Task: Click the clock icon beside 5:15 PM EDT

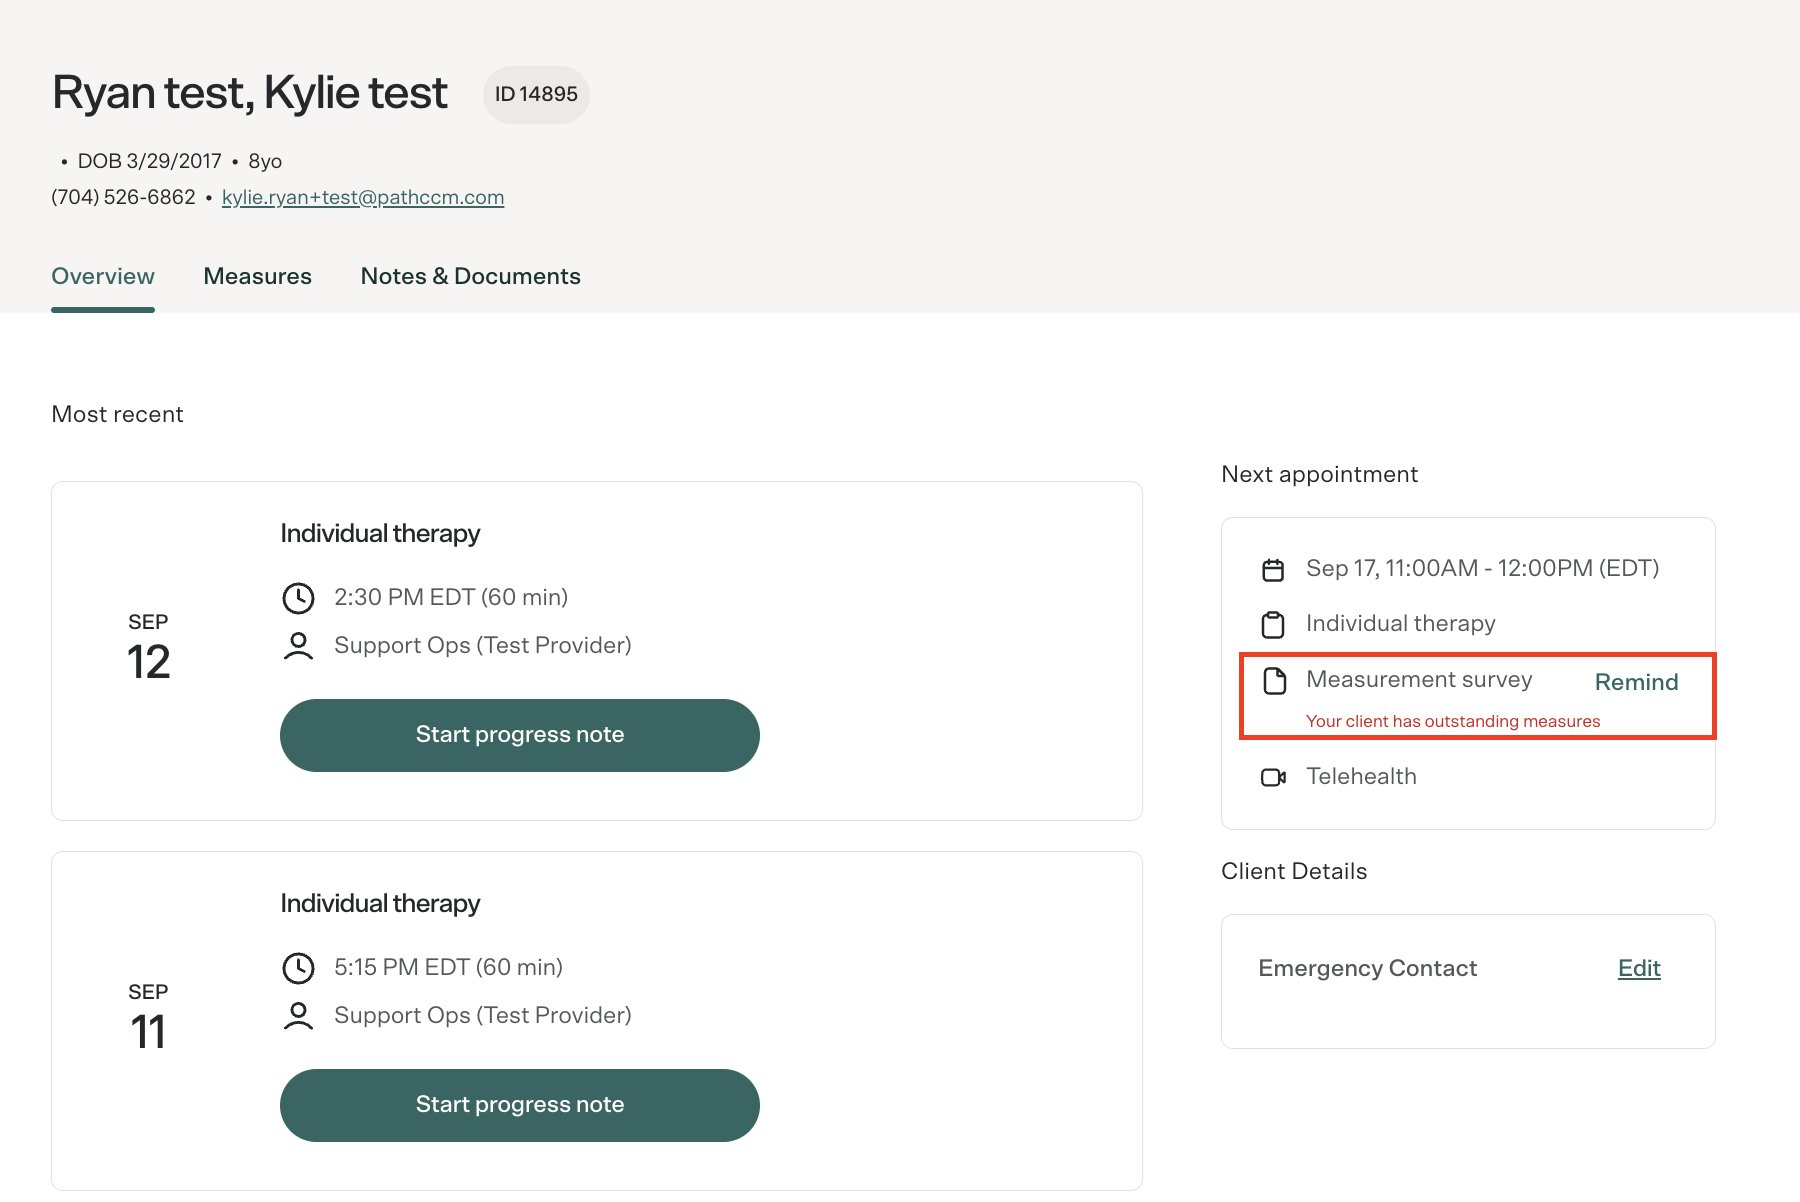Action: tap(298, 968)
